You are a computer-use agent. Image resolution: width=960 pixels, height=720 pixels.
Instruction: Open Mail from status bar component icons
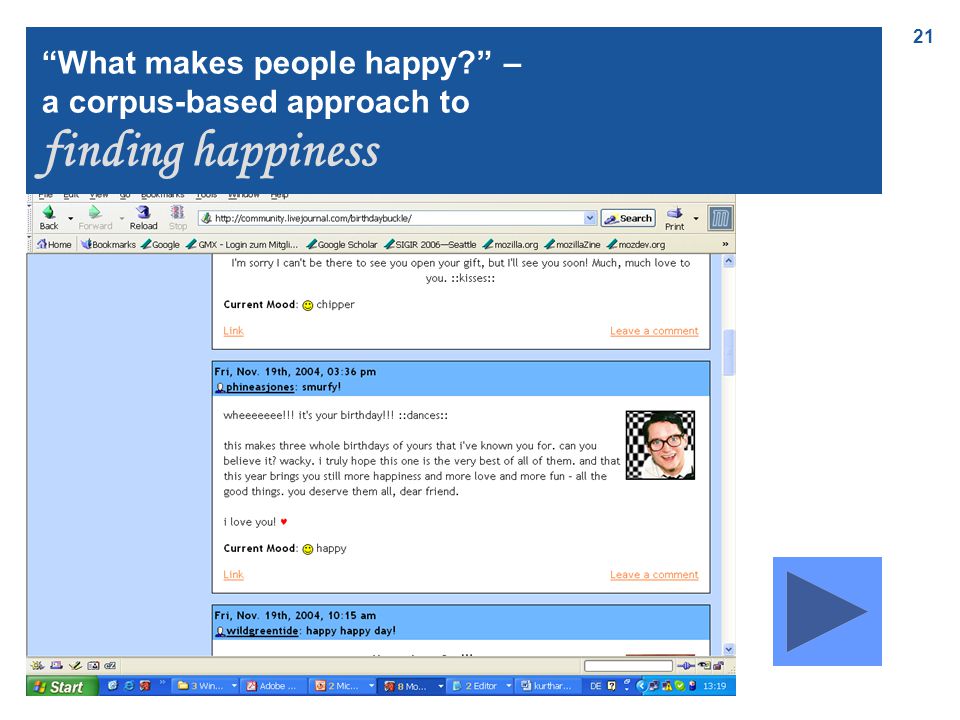point(56,666)
